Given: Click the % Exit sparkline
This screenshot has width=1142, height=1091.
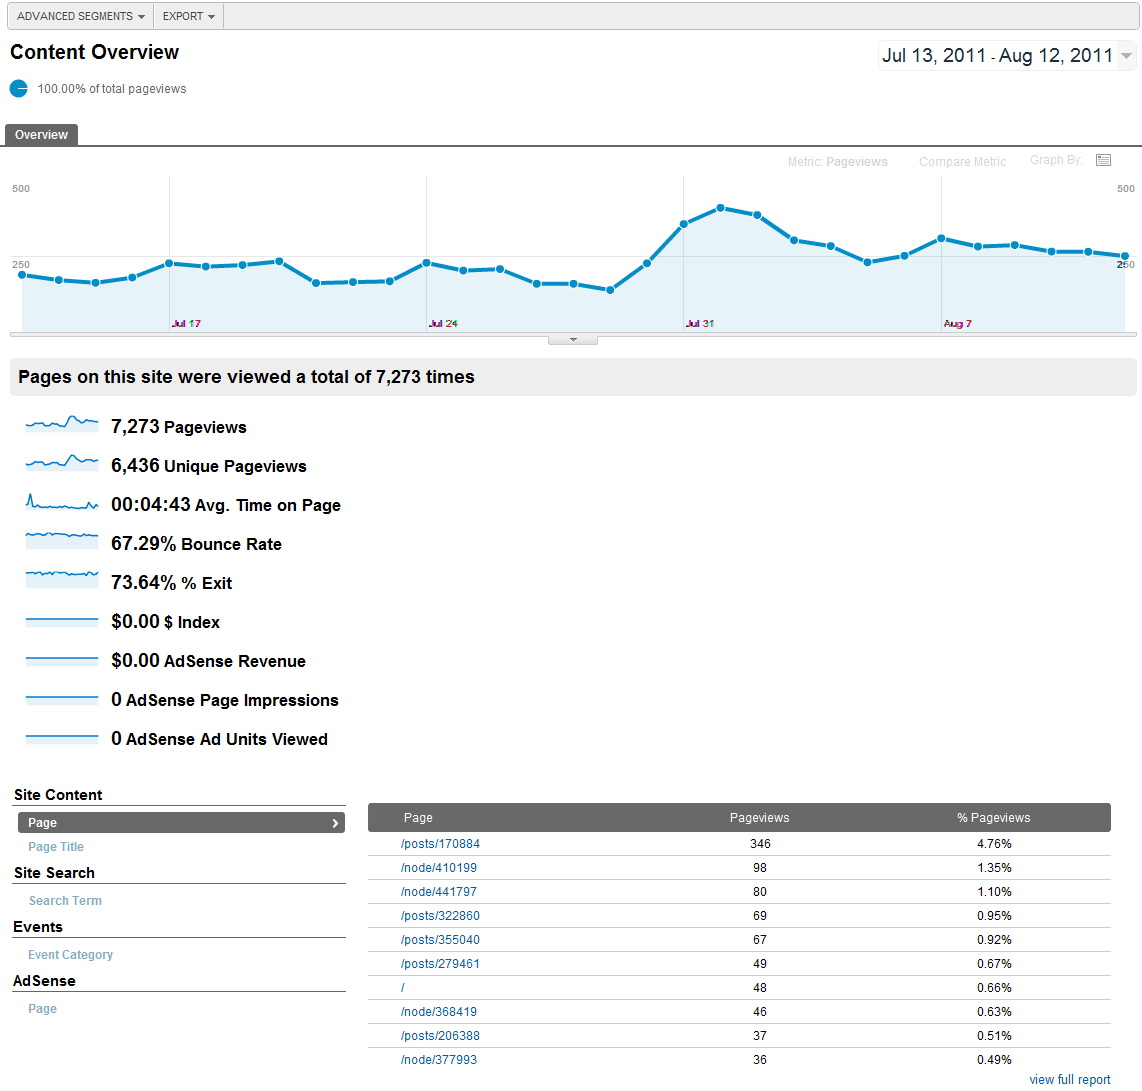Looking at the screenshot, I should tap(62, 580).
